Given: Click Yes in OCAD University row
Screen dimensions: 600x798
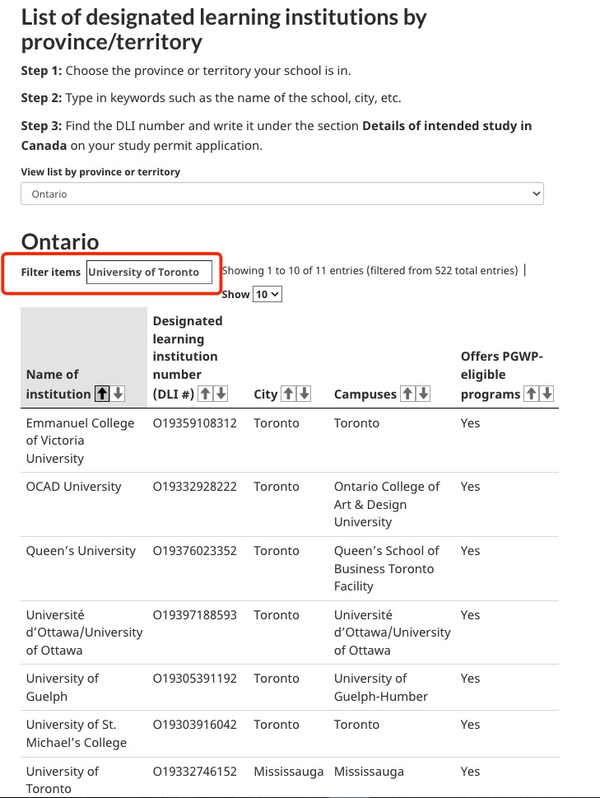Looking at the screenshot, I should 470,487.
